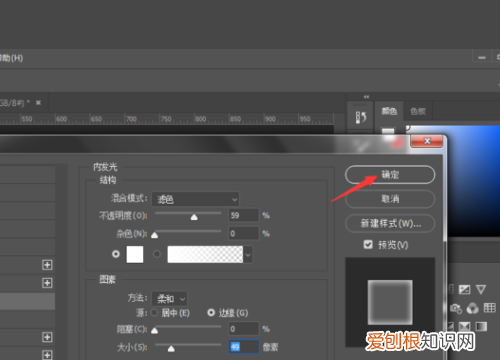Close the open document tab

[38, 103]
